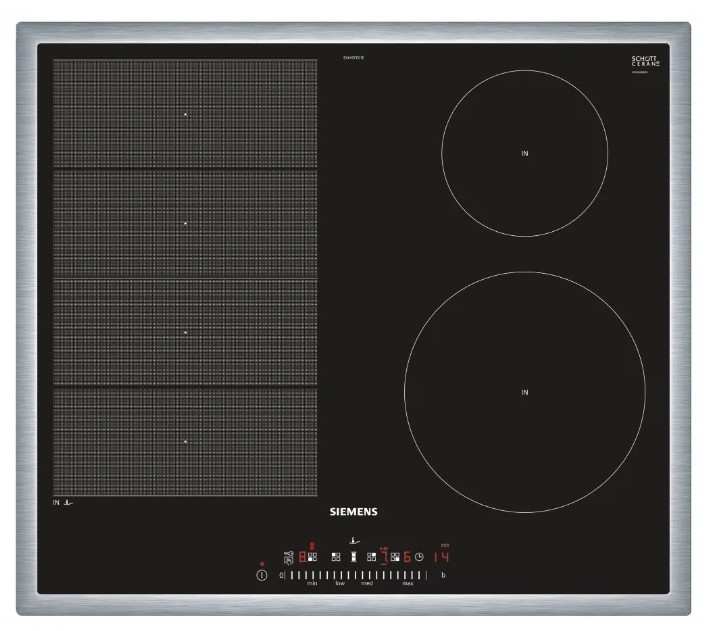Viewport: 710px width, 631px height.
Task: Tap the third flex zone segment dot
Action: 185,332
